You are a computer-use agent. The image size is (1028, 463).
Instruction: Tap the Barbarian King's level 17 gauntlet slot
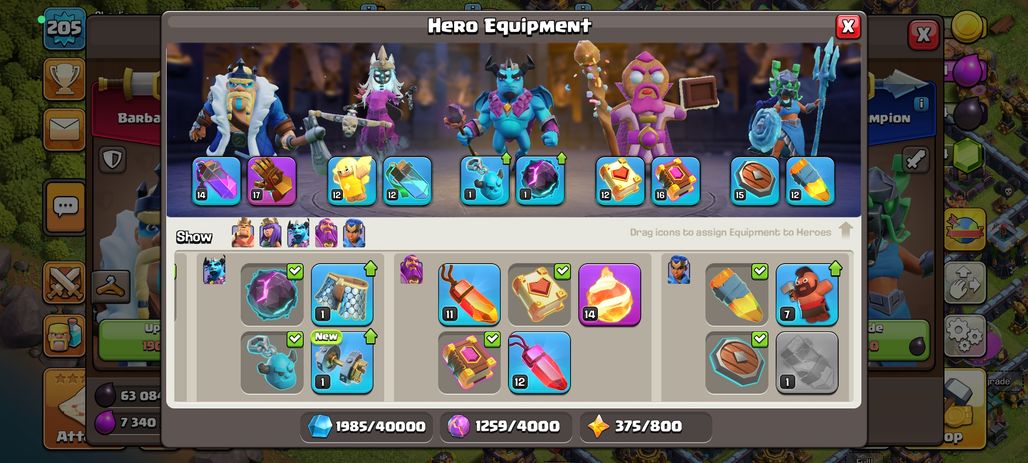pyautogui.click(x=271, y=180)
